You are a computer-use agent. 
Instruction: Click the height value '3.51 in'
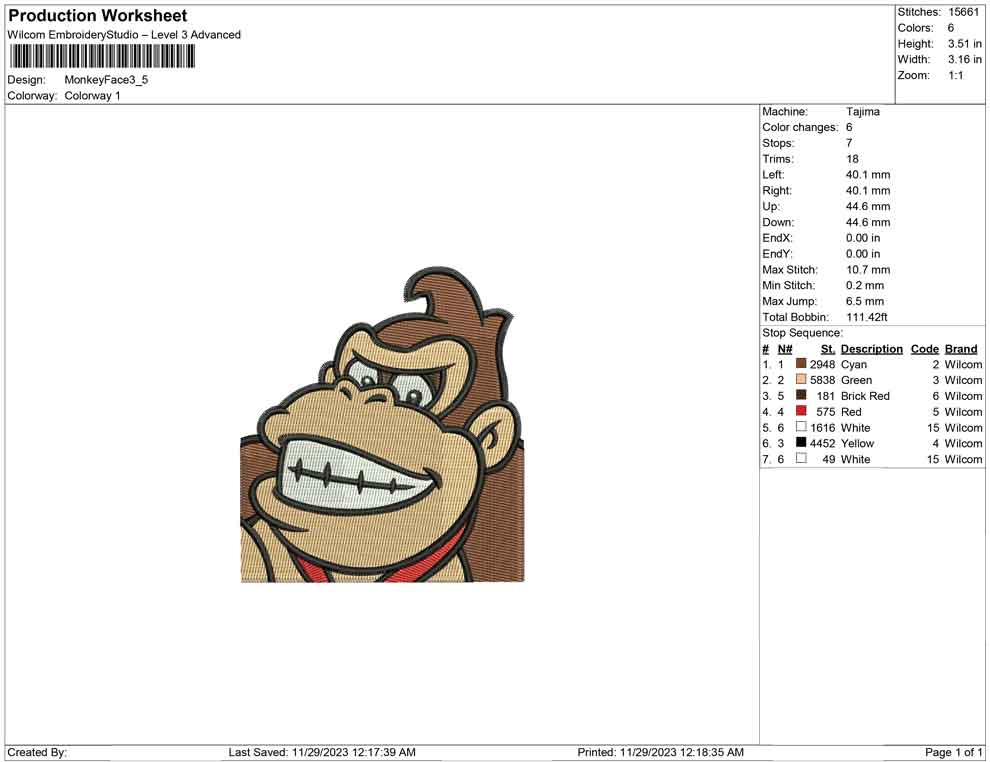tap(965, 44)
